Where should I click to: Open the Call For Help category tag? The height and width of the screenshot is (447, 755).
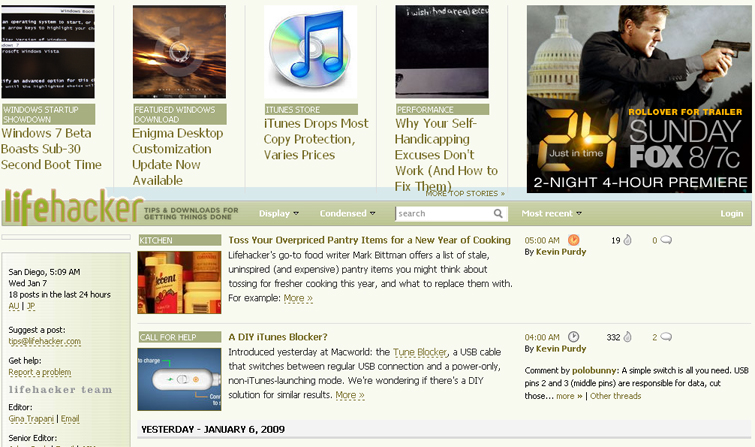tap(180, 337)
